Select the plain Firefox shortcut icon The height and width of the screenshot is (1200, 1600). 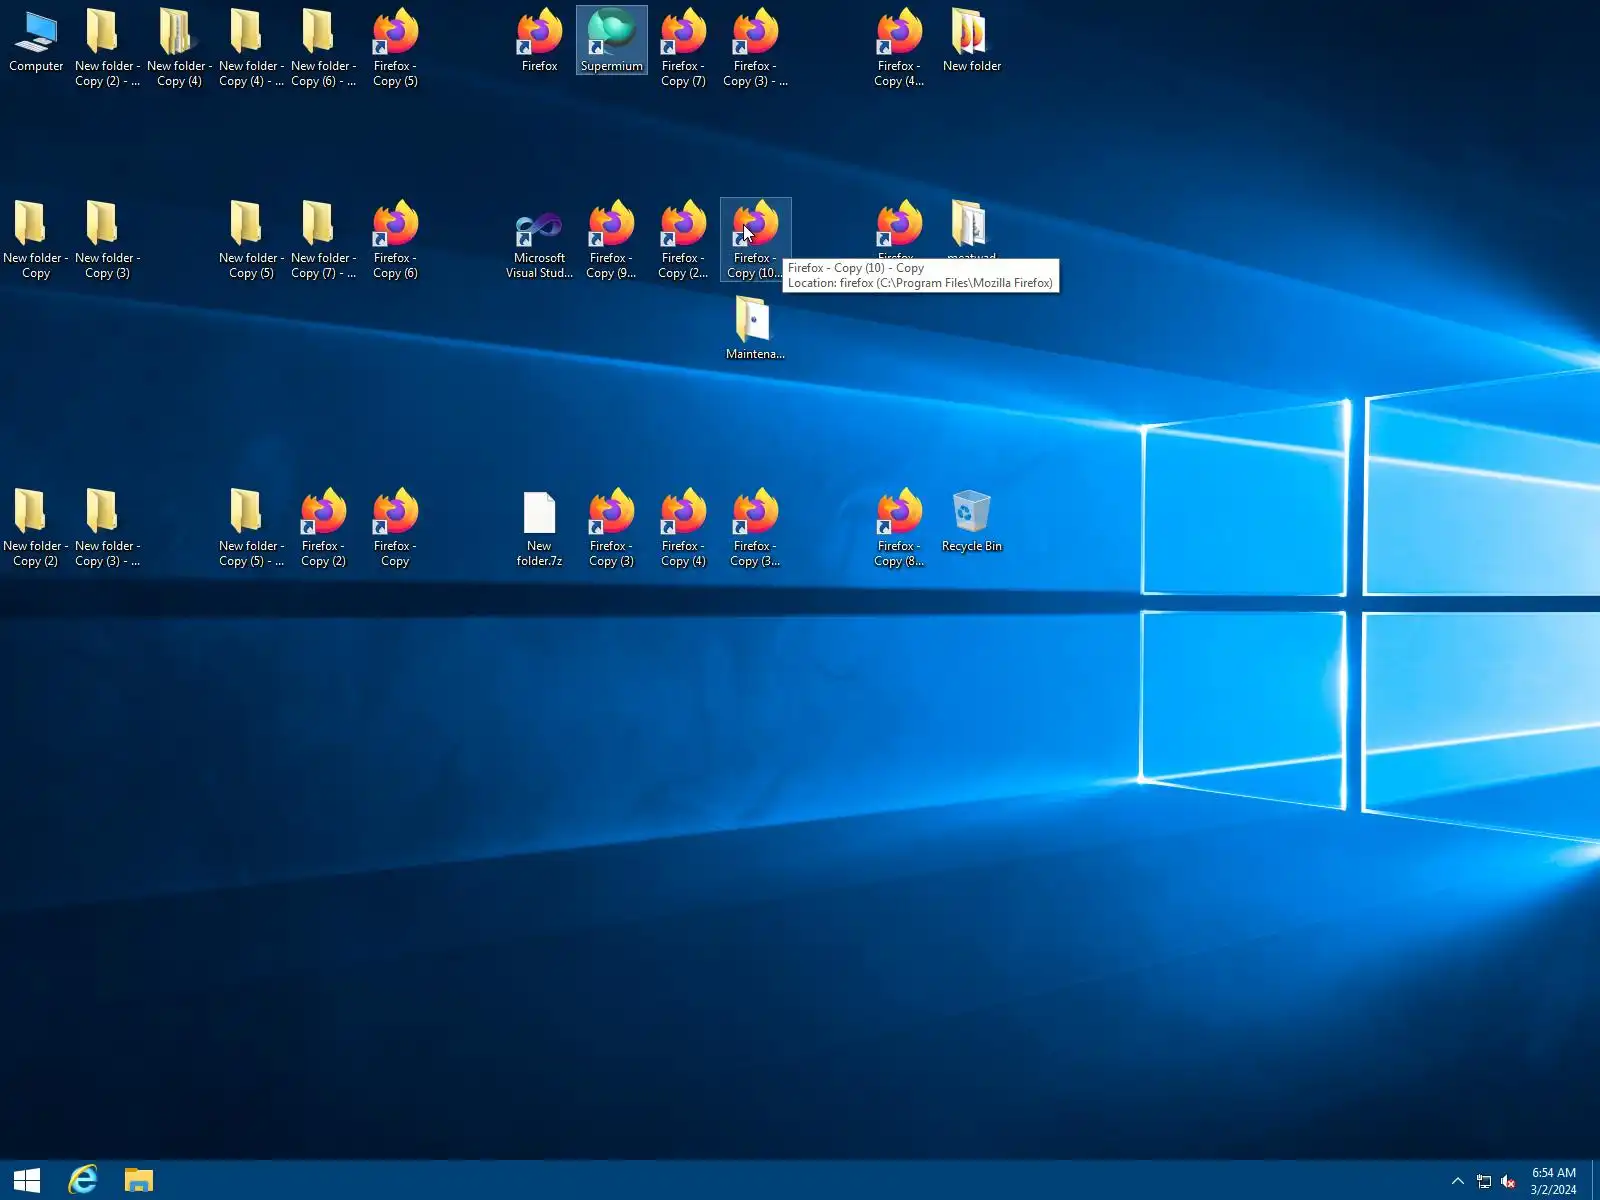point(539,41)
